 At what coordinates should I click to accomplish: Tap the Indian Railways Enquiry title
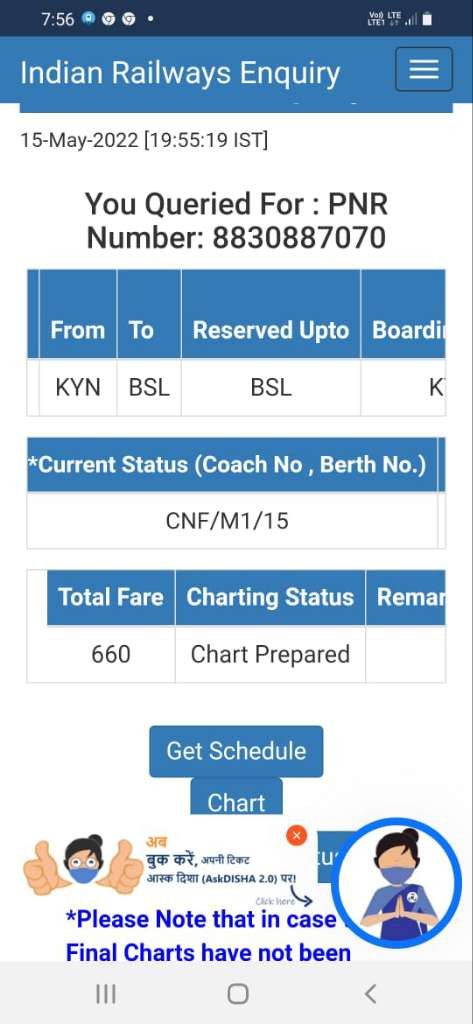pos(180,72)
